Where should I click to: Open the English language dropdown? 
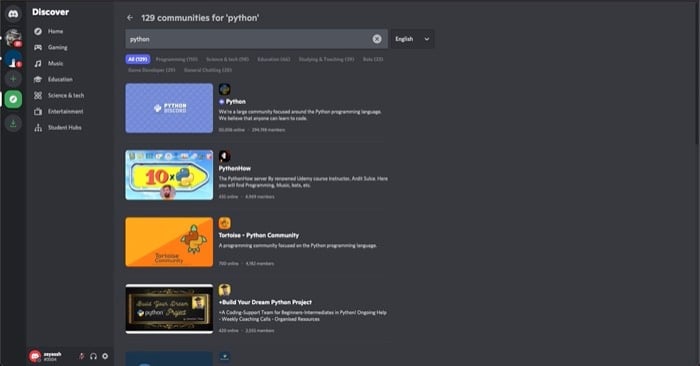[x=412, y=39]
